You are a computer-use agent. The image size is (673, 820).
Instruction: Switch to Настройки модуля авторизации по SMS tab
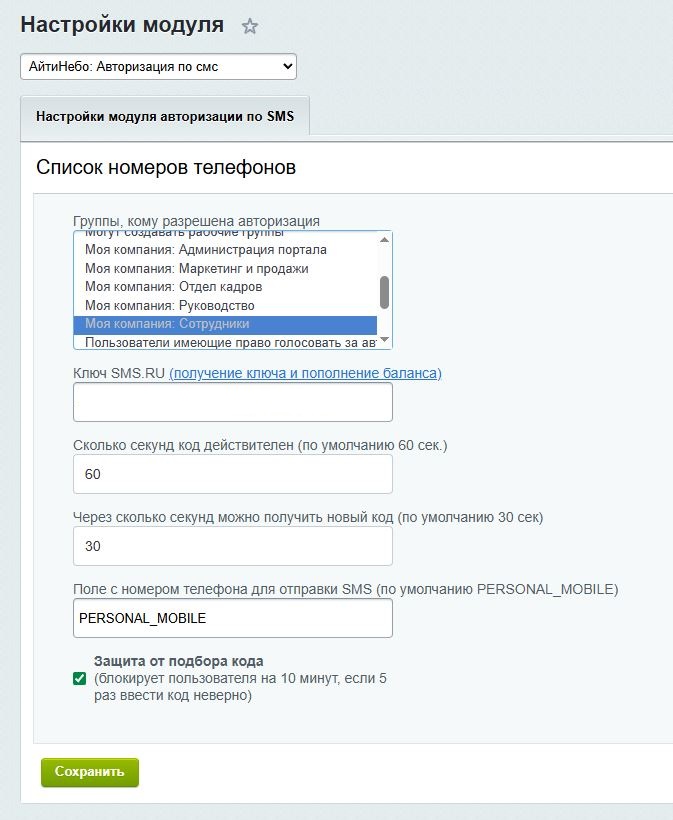click(165, 117)
